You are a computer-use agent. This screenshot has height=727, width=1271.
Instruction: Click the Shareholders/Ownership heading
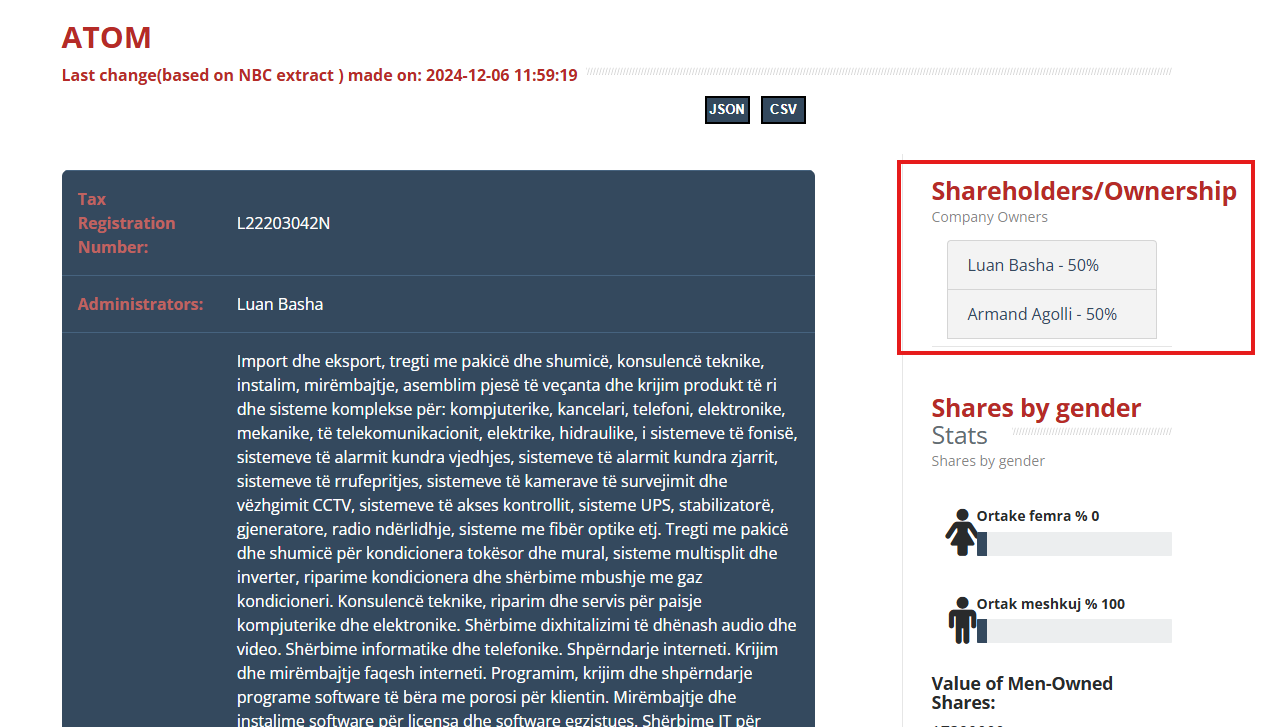pyautogui.click(x=1083, y=191)
